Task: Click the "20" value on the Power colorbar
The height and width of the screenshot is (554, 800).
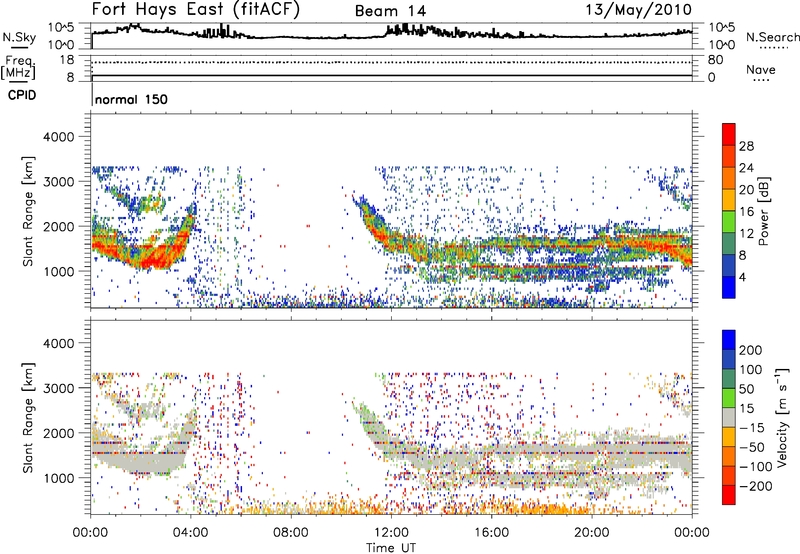Action: pyautogui.click(x=746, y=190)
